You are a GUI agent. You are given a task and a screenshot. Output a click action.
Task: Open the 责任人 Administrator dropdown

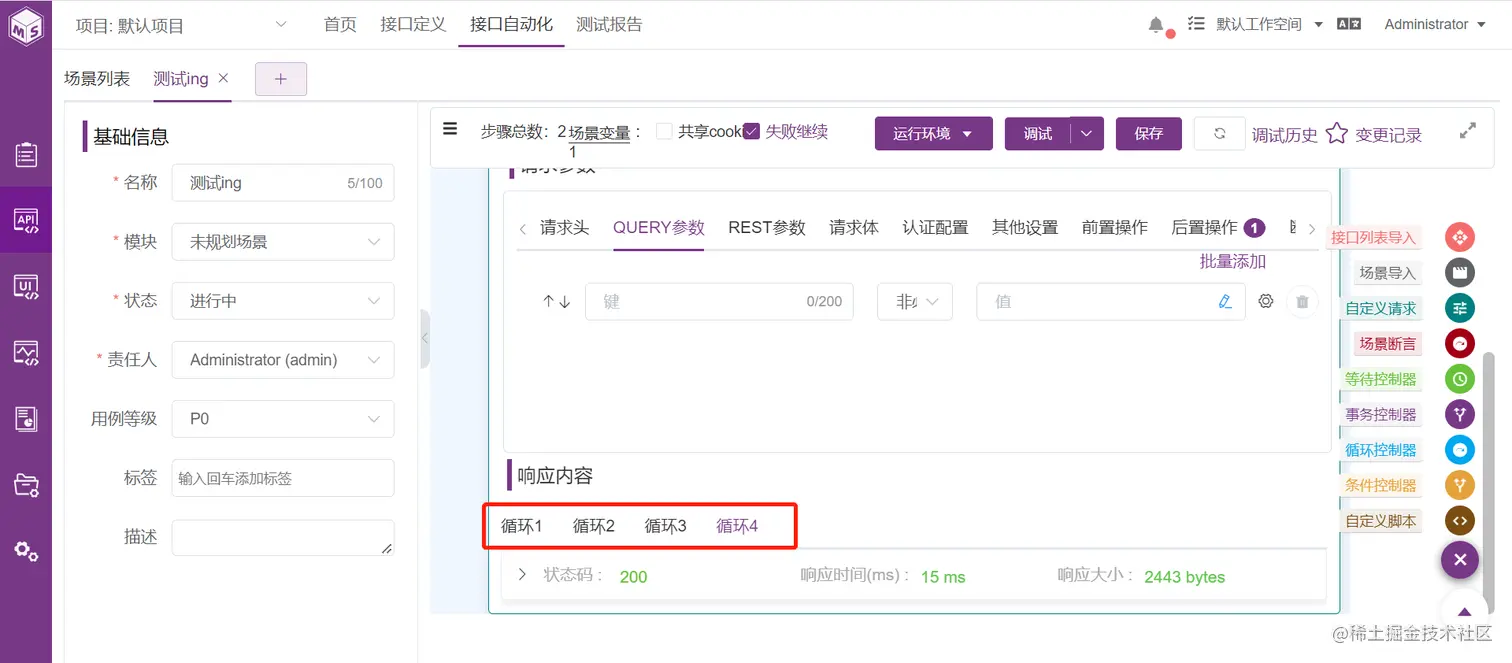[x=283, y=360]
